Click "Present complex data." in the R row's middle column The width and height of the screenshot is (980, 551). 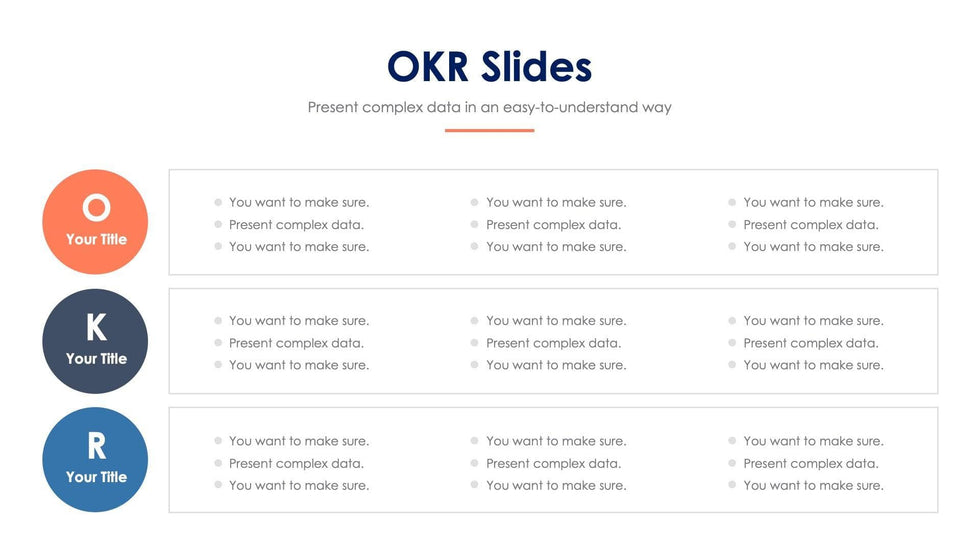(x=553, y=463)
